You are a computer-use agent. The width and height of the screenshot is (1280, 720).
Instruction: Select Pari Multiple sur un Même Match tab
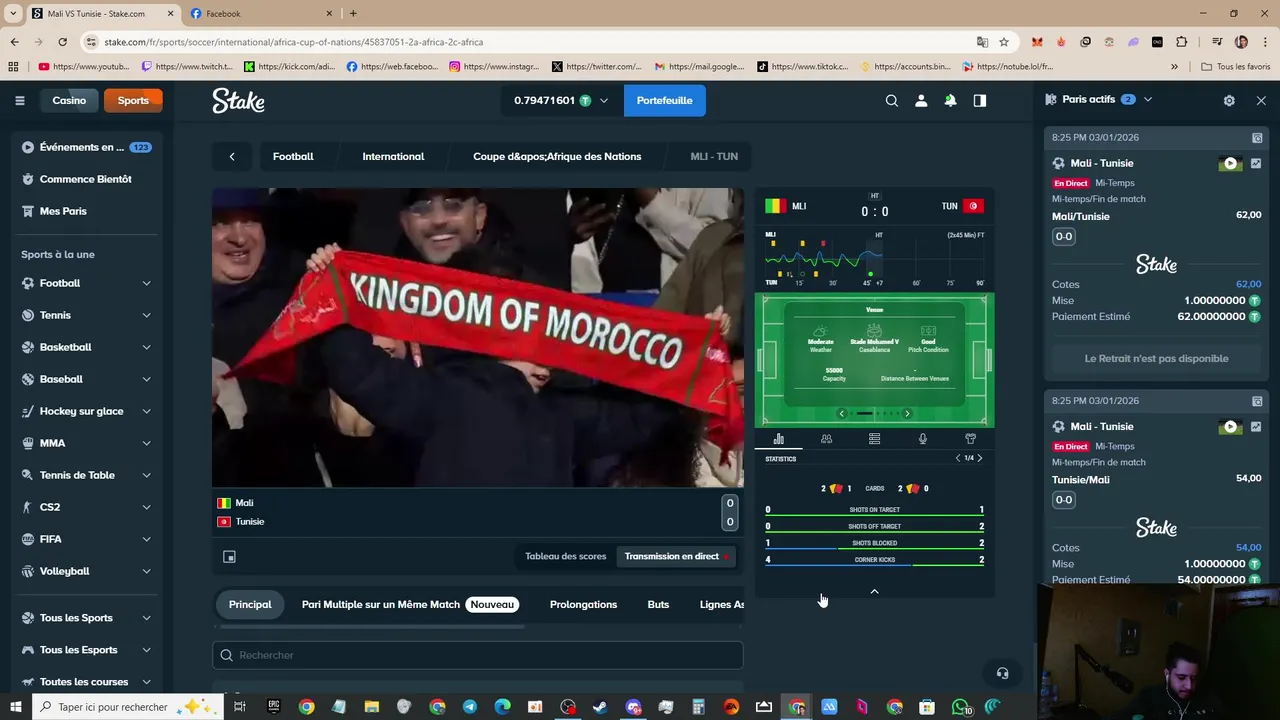point(409,604)
